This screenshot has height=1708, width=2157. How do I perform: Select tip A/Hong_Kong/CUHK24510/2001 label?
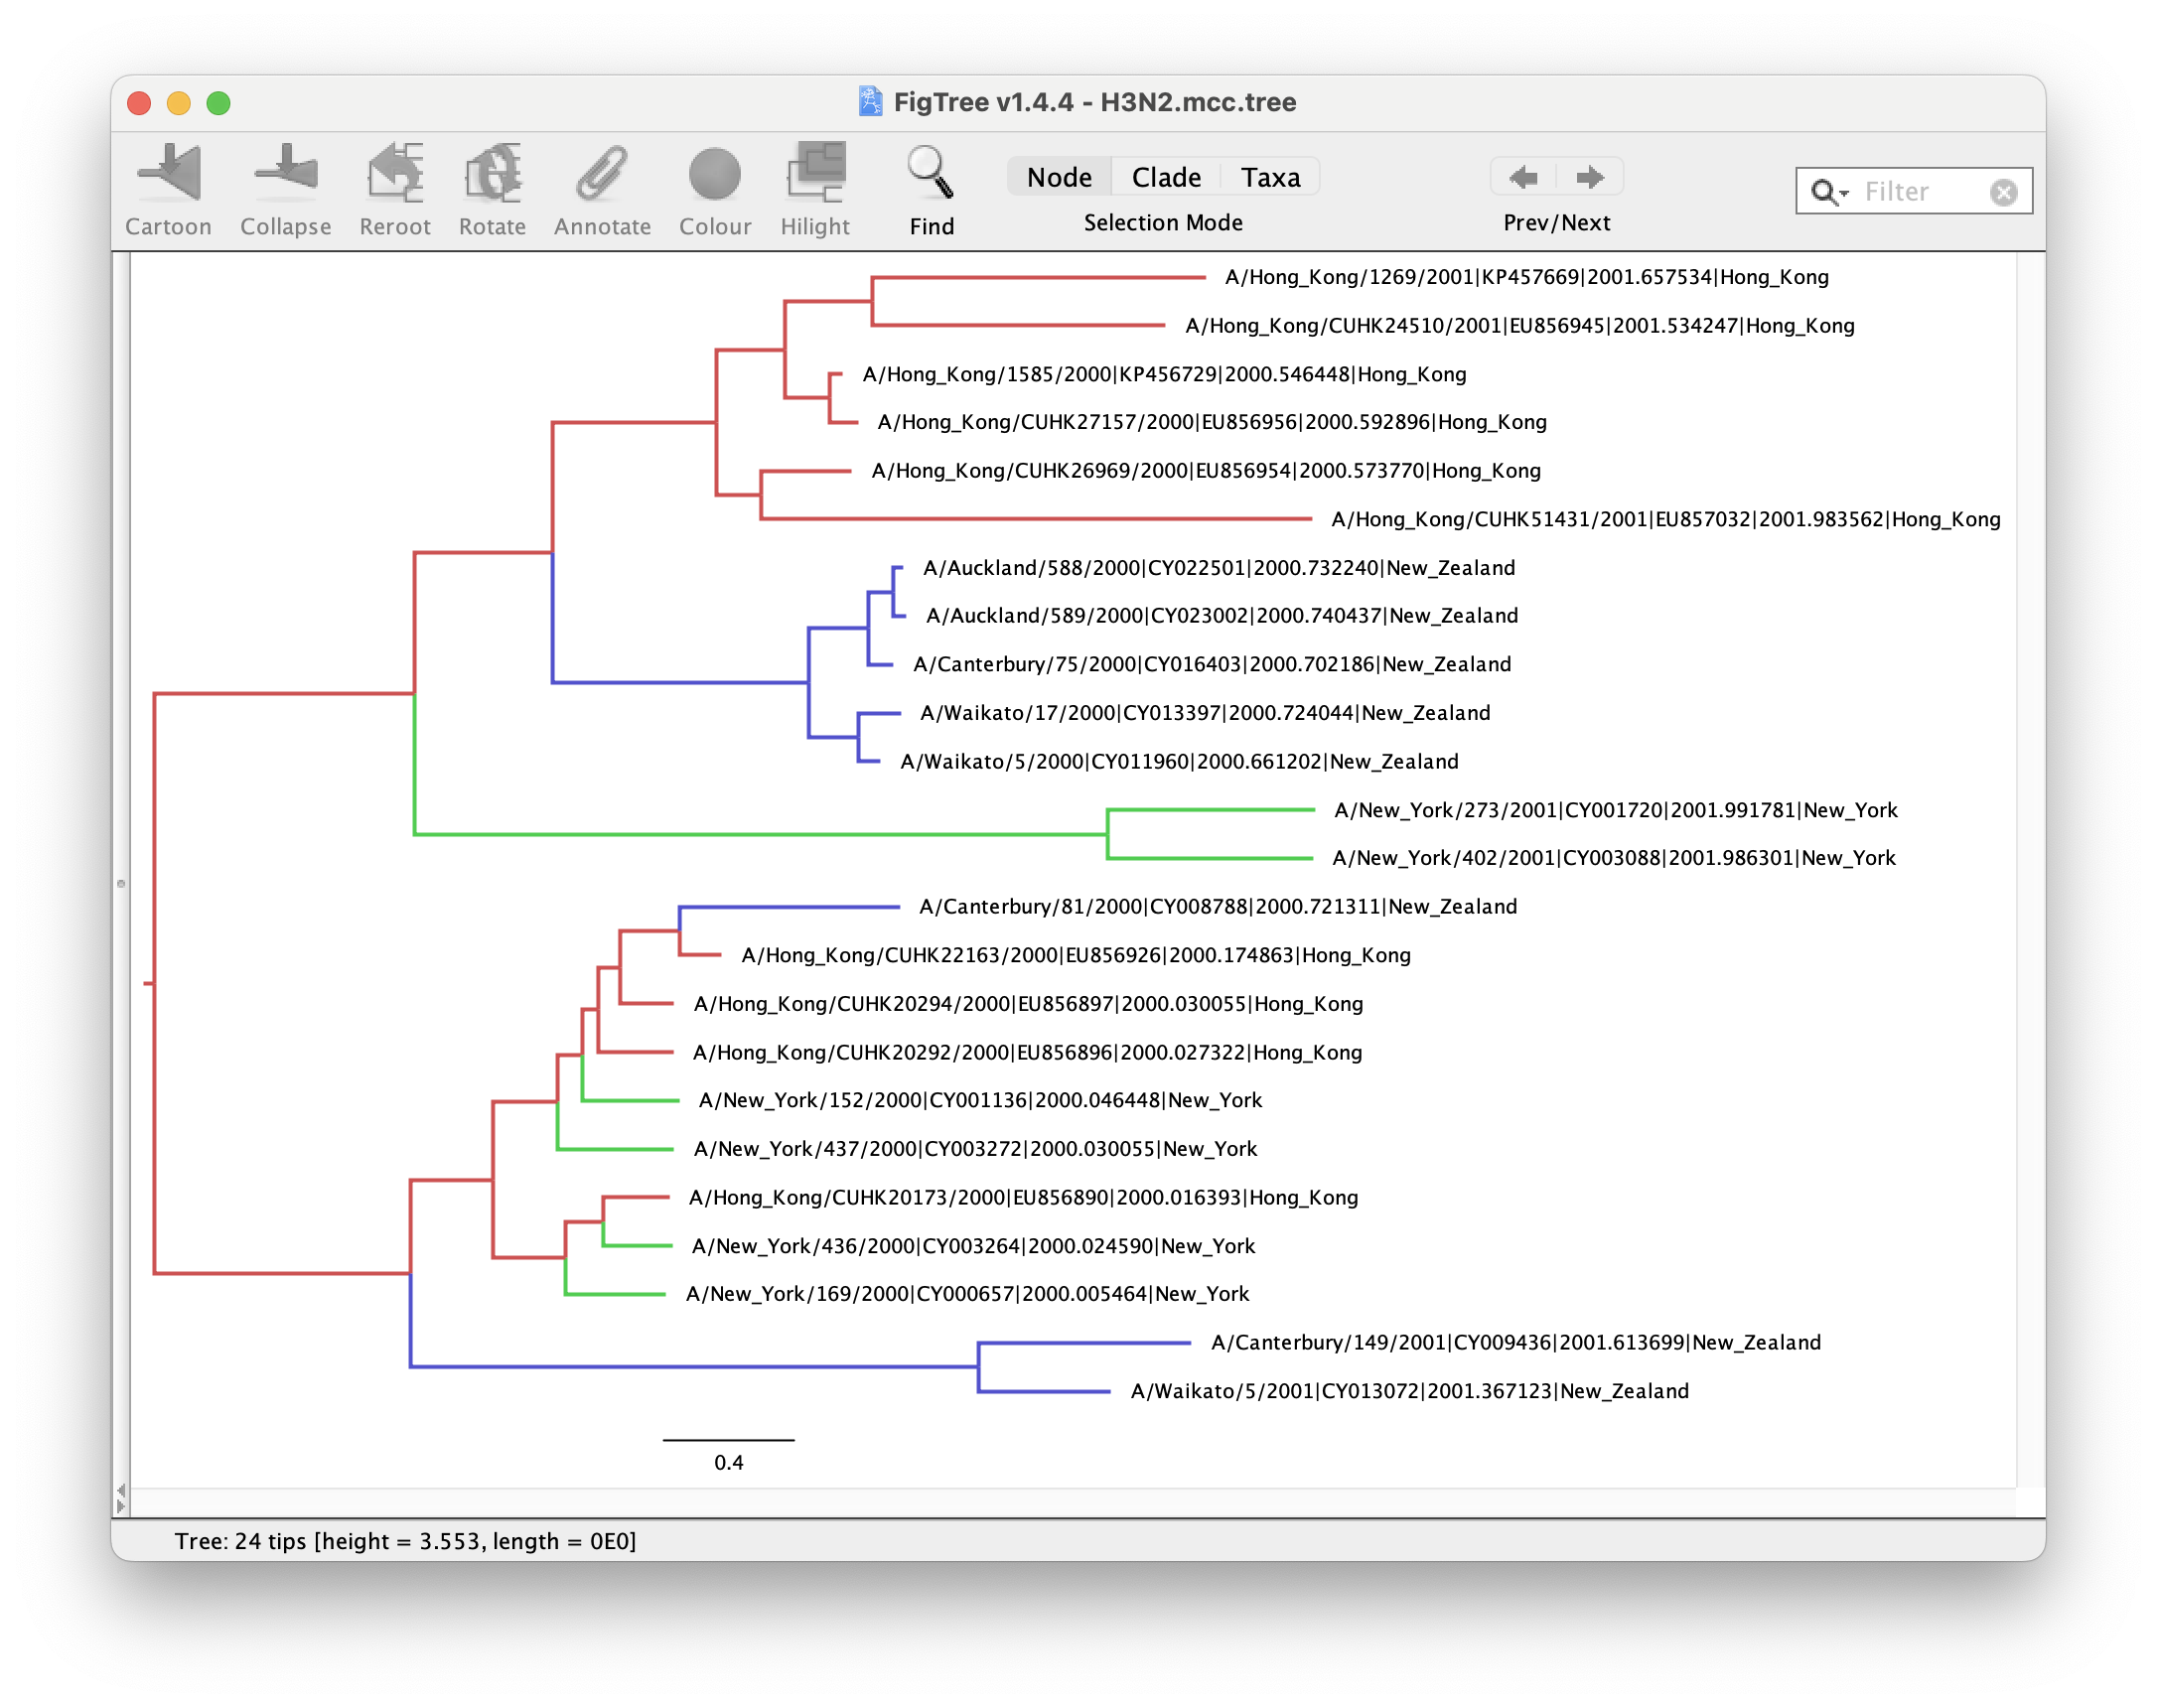click(1520, 326)
